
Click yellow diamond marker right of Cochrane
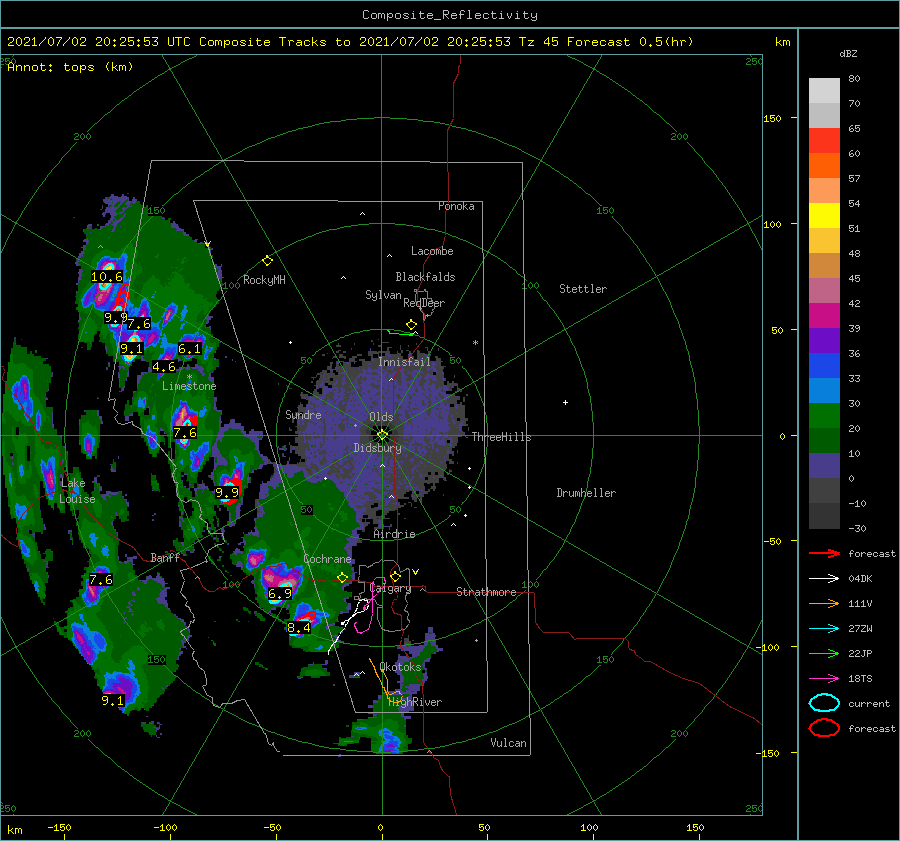coord(343,578)
